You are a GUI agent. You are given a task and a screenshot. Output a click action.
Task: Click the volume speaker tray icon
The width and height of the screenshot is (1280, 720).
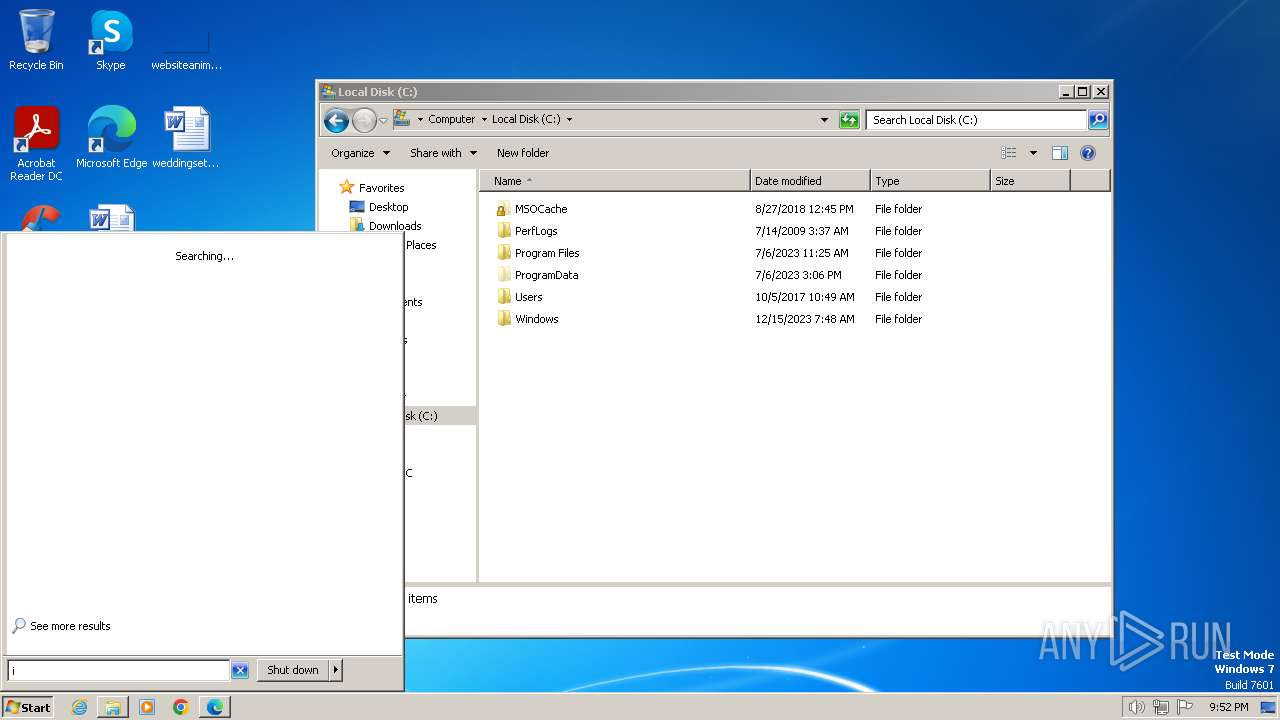[1137, 707]
